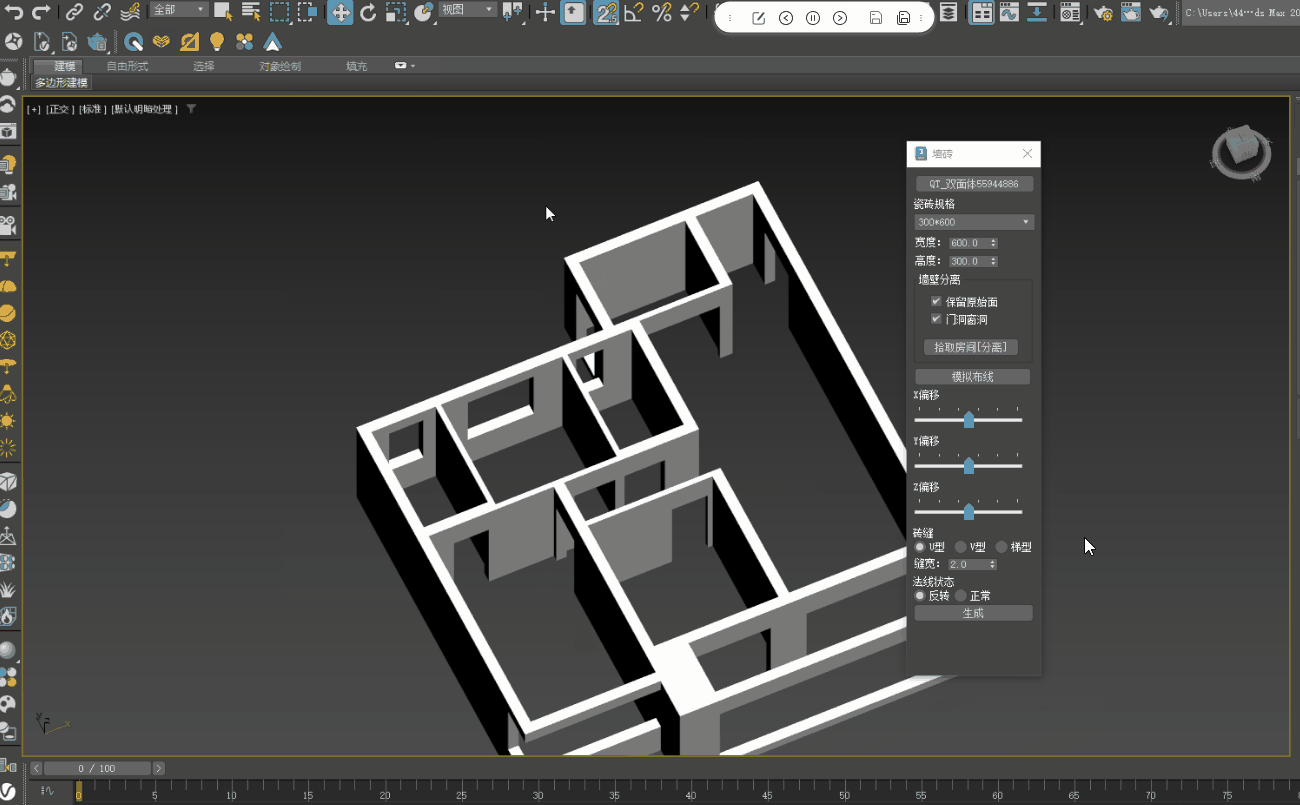Screen dimensions: 1300x805
Task: Choose the Rectangular Selection Region icon
Action: (280, 12)
